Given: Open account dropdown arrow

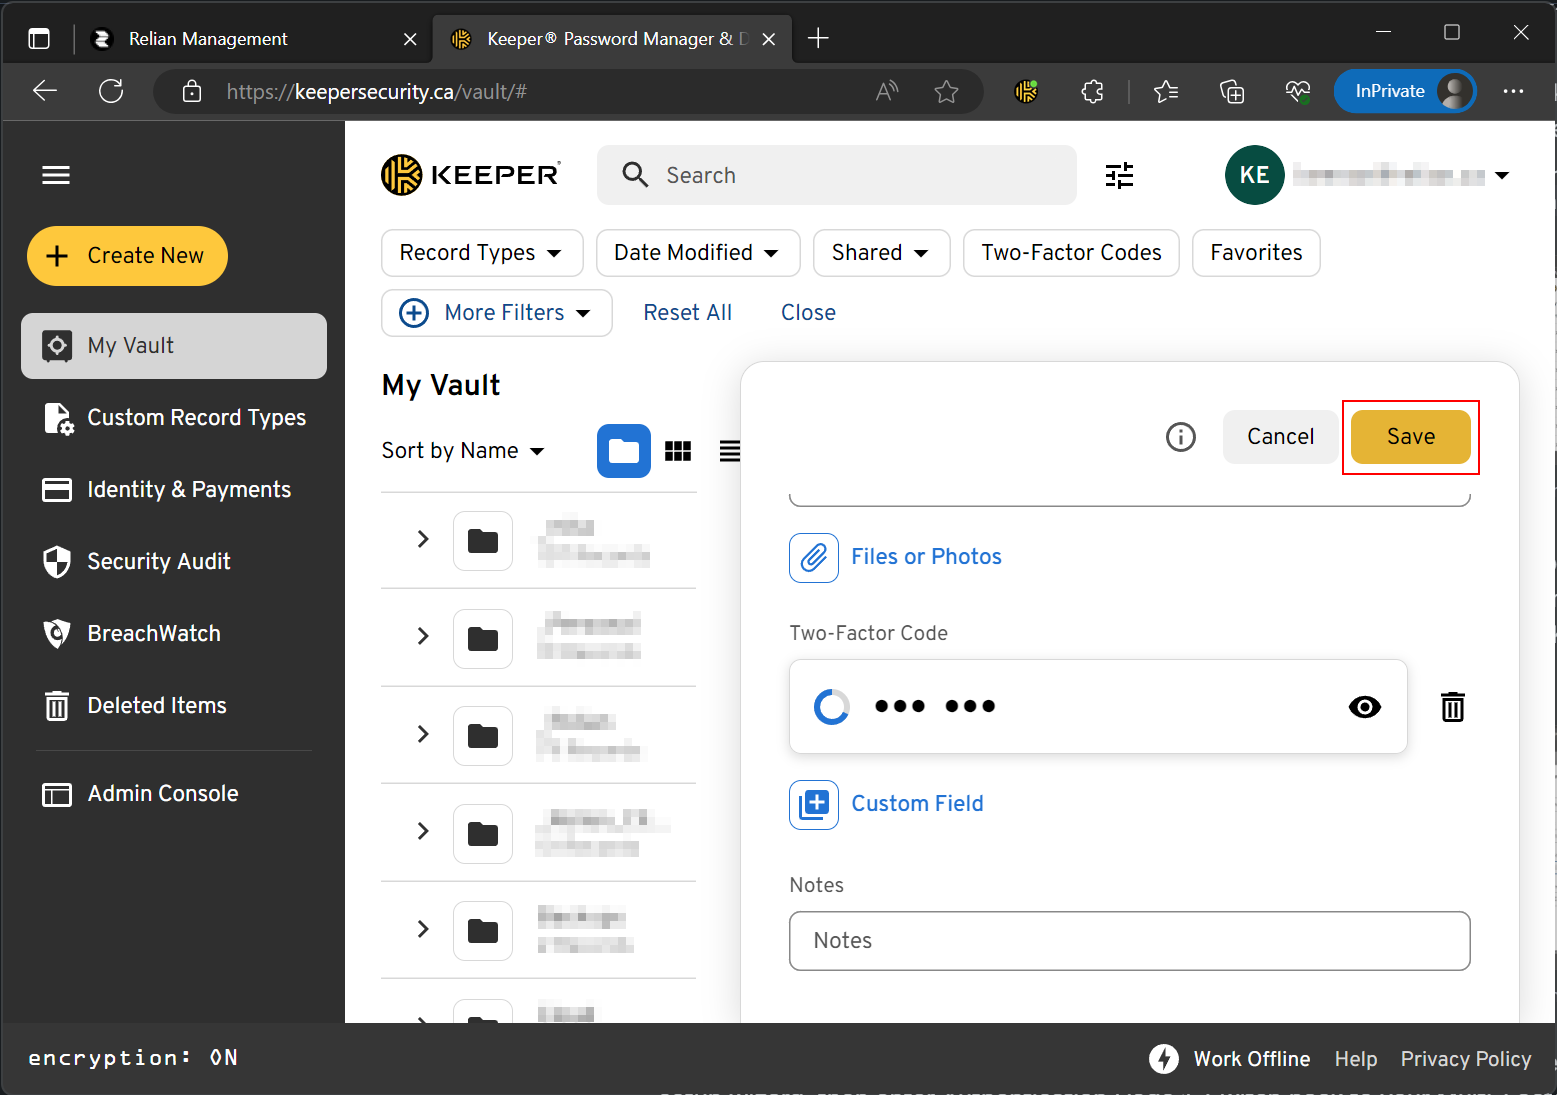Looking at the screenshot, I should coord(1502,176).
